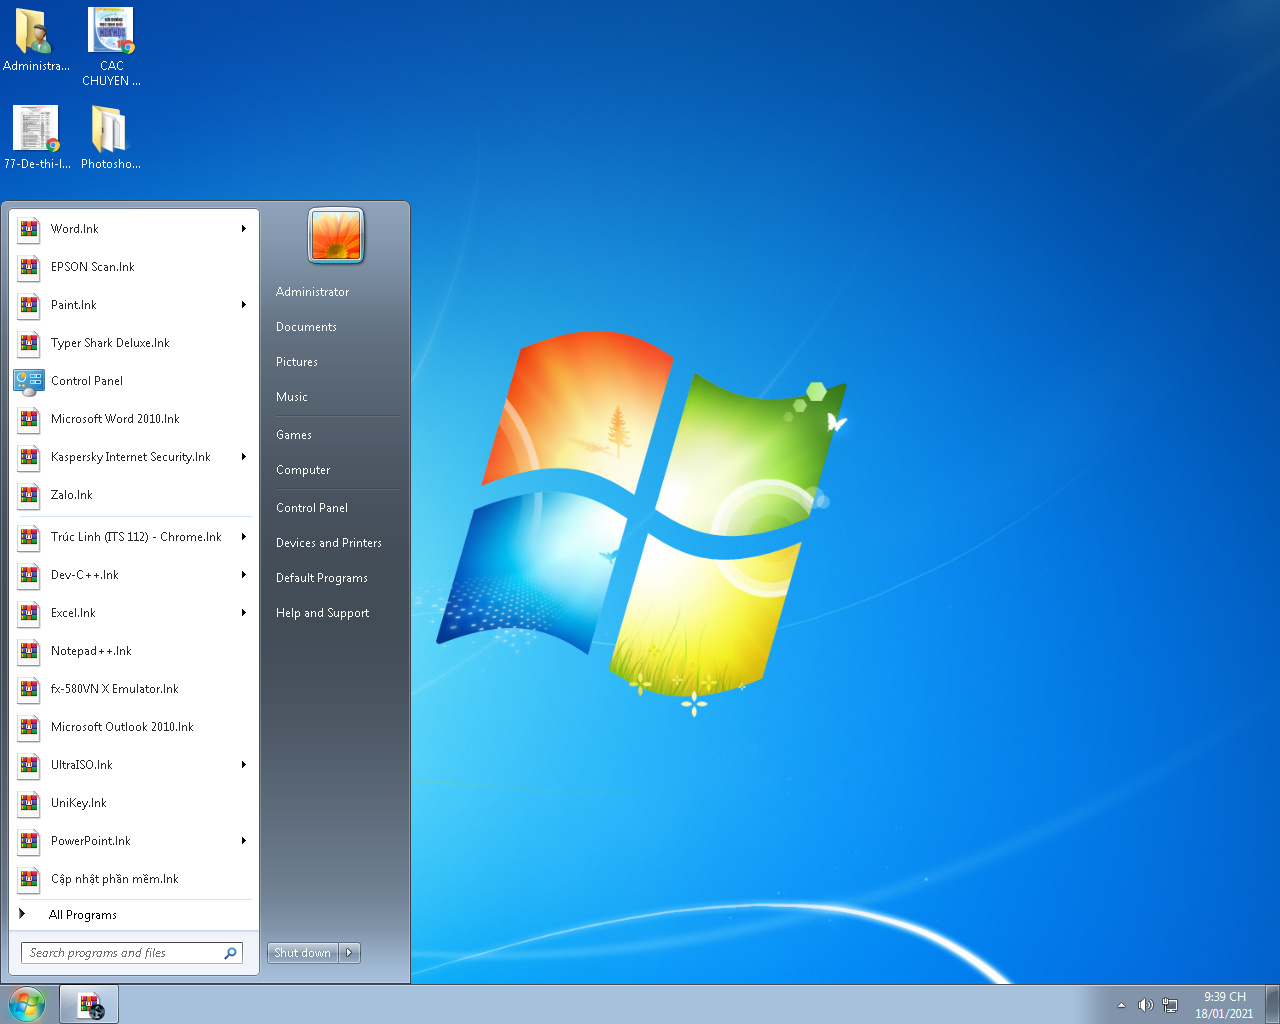Expand Trúc Linh Chrome jump list arrow
Screen dimensions: 1280x1024
click(244, 537)
